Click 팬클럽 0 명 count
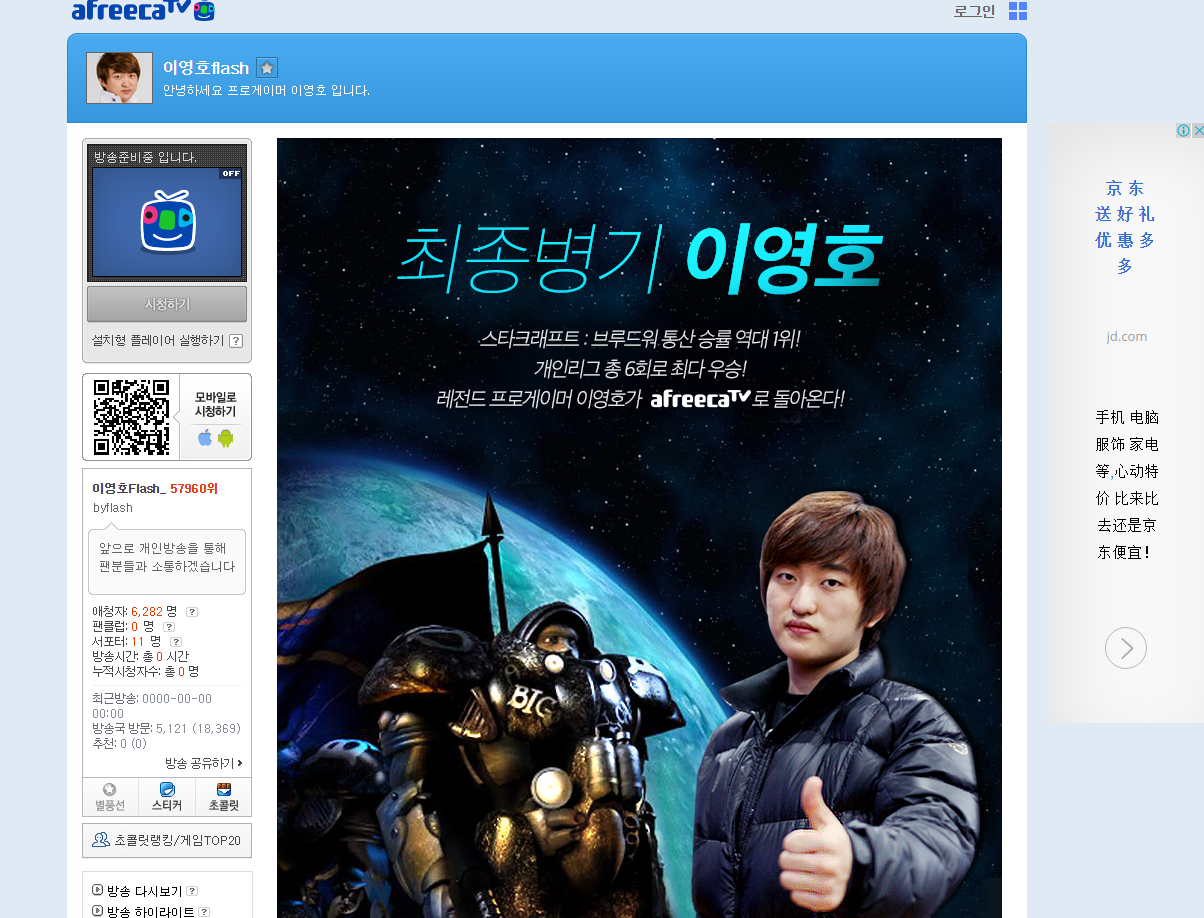Image resolution: width=1204 pixels, height=918 pixels. [x=124, y=626]
